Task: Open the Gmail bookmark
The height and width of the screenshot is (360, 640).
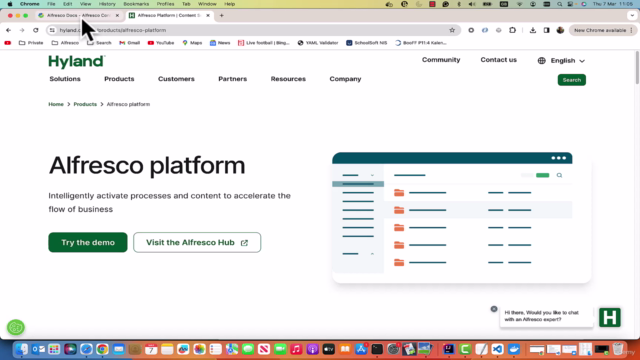Action: [129, 42]
